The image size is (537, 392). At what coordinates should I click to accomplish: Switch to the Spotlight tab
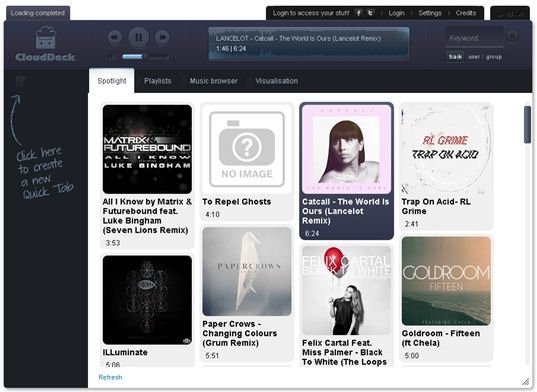coord(112,81)
